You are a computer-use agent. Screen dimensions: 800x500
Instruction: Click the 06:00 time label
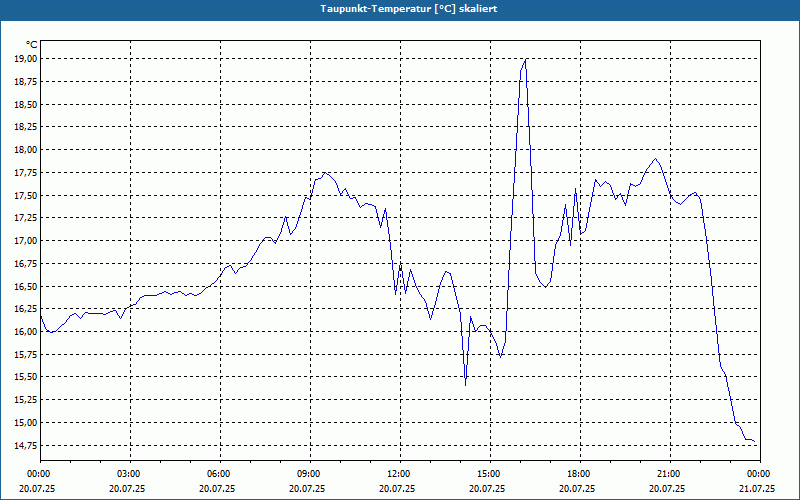(220, 473)
